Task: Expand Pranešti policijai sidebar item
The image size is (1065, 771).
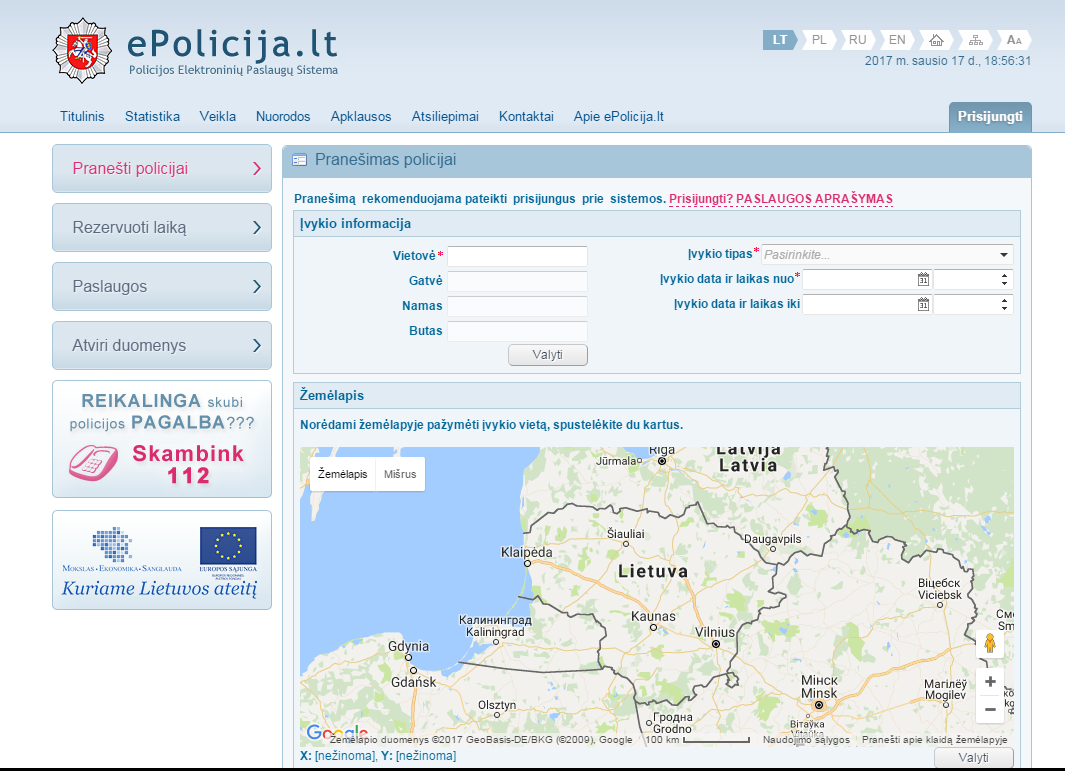Action: click(x=162, y=168)
